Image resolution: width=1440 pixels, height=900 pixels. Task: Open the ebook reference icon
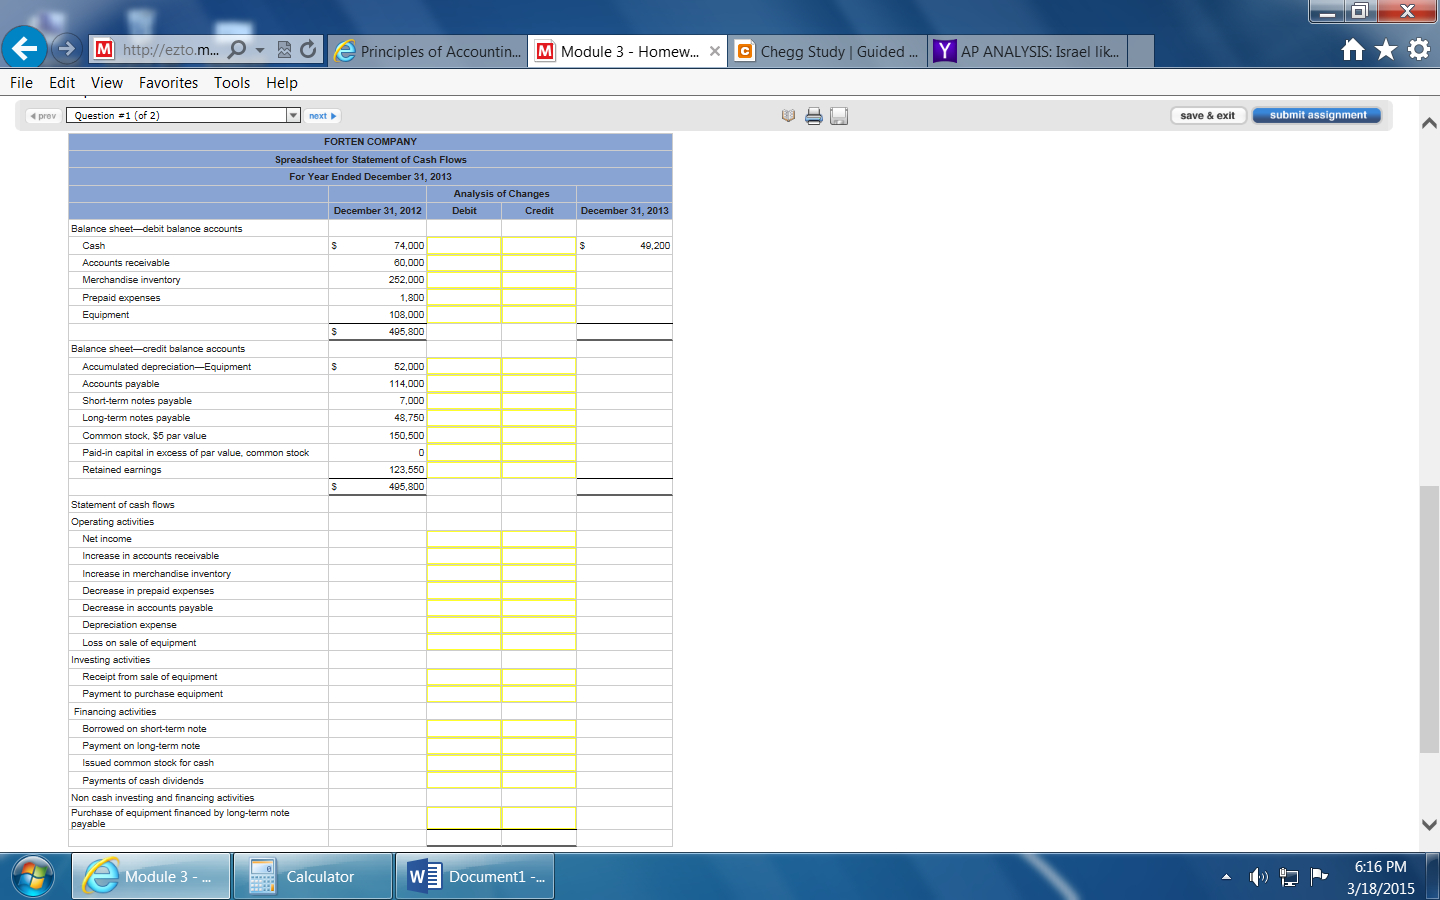[x=788, y=116]
